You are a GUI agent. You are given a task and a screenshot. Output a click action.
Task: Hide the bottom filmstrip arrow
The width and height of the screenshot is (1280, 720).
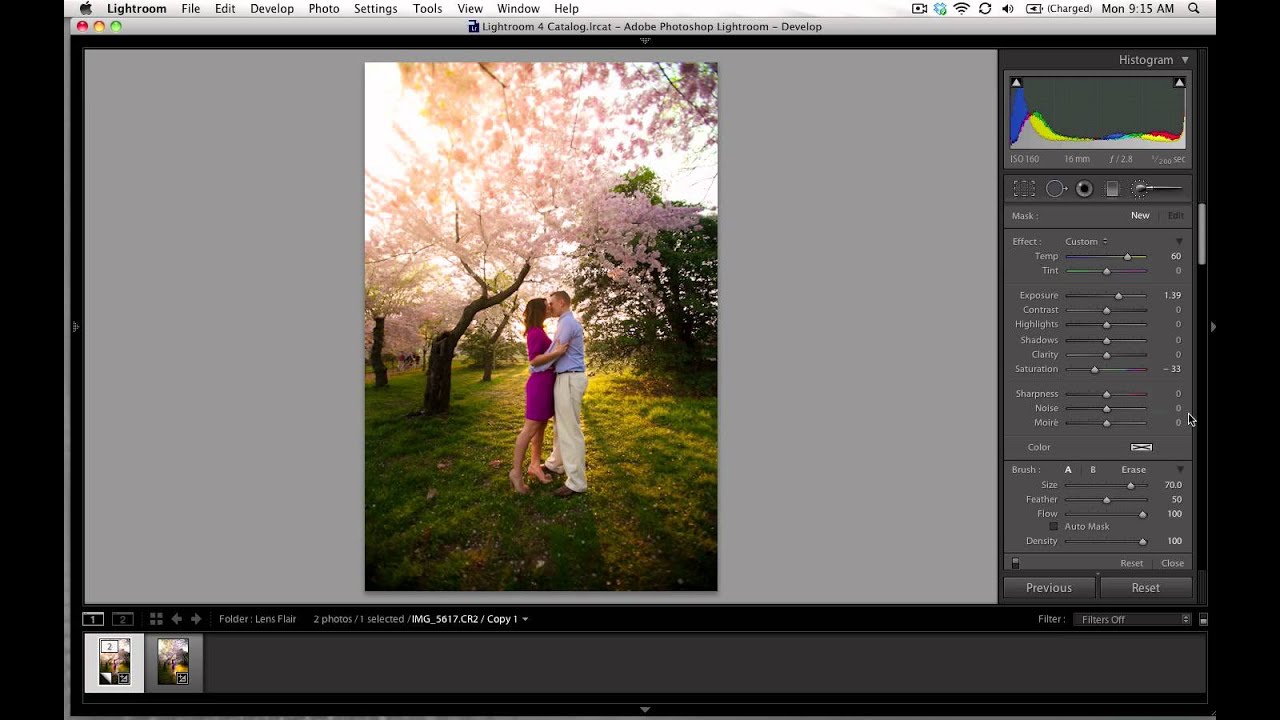pyautogui.click(x=645, y=710)
